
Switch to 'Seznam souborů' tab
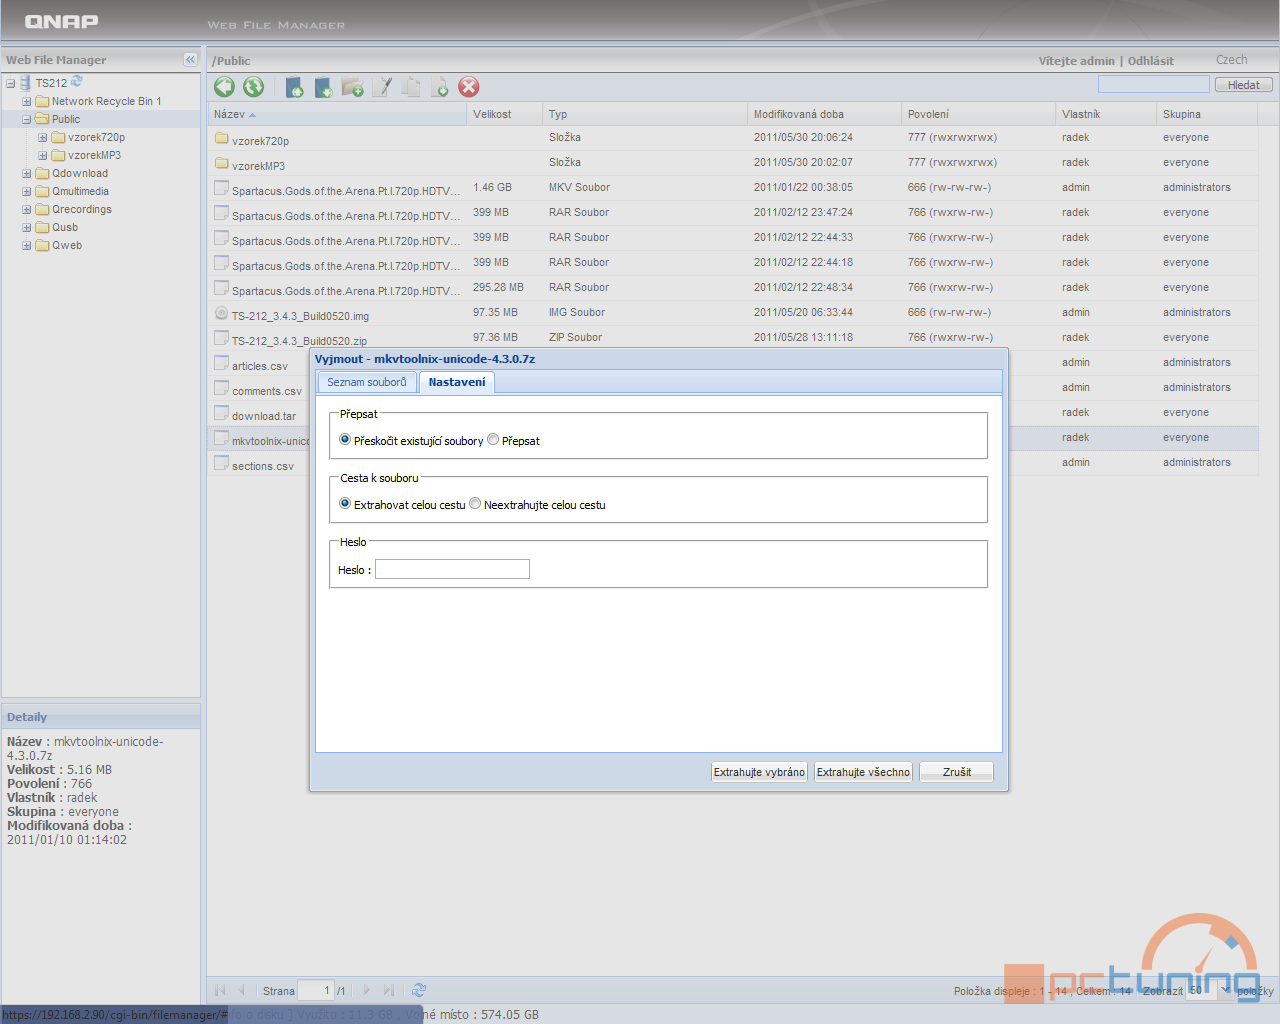(367, 382)
